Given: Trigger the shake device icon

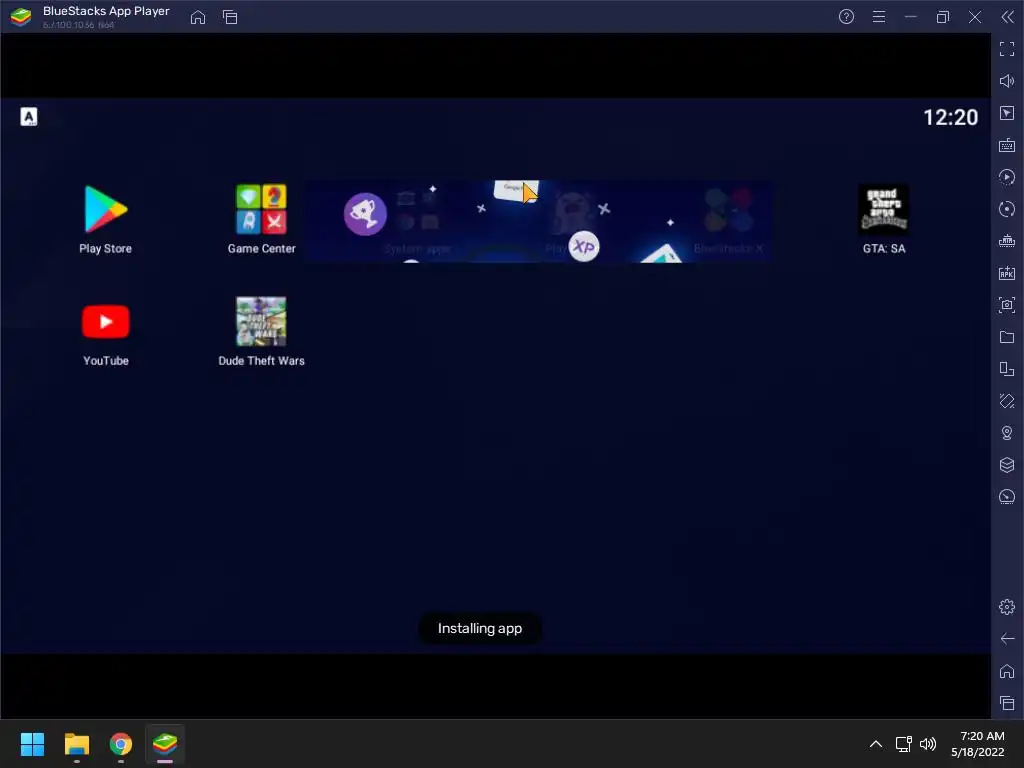Looking at the screenshot, I should (x=1007, y=401).
